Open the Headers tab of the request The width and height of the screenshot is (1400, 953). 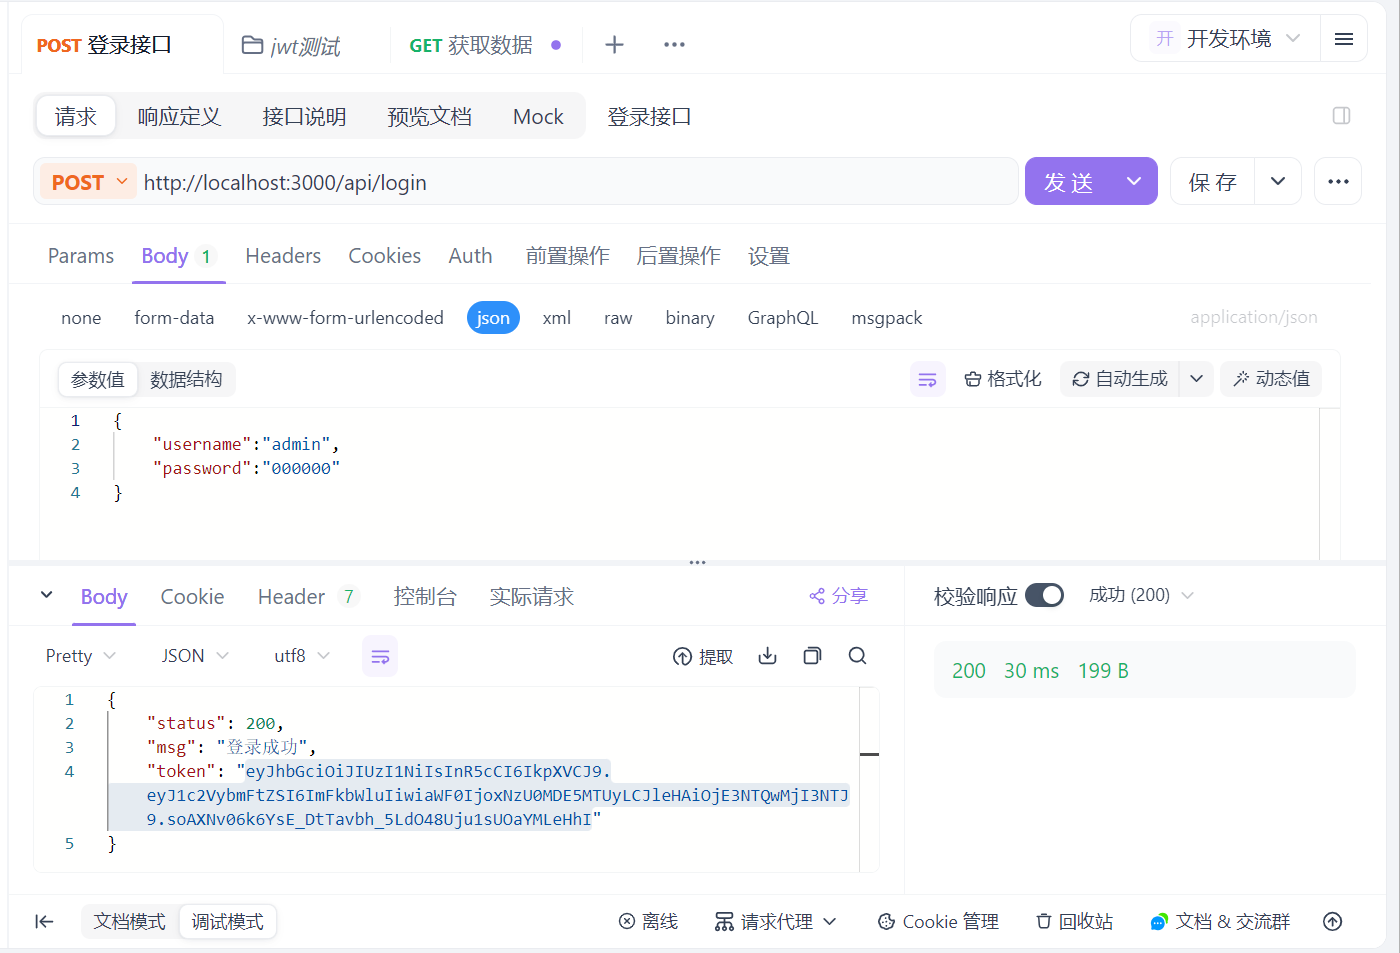click(x=283, y=256)
